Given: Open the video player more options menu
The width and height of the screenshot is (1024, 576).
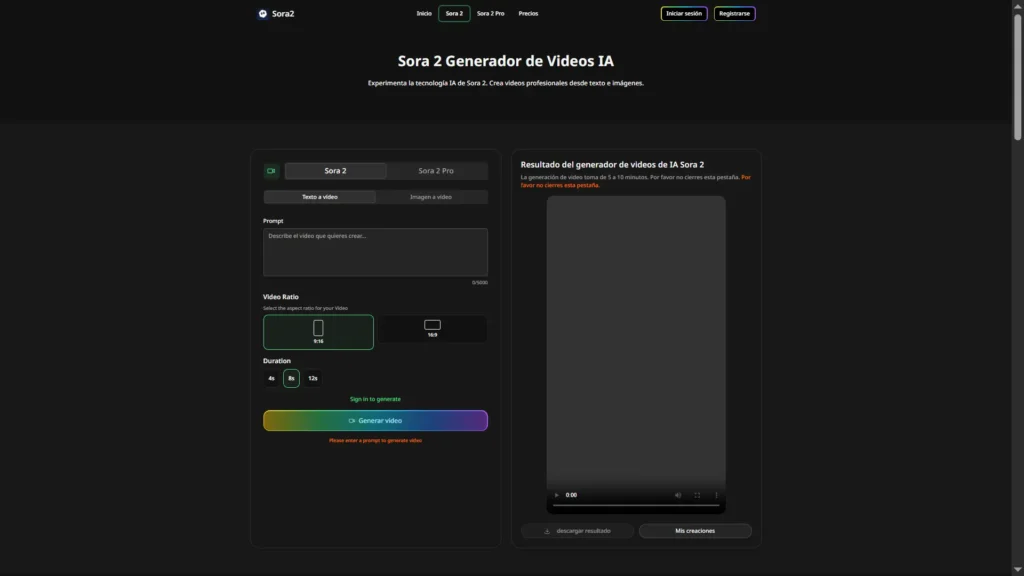Looking at the screenshot, I should [716, 495].
